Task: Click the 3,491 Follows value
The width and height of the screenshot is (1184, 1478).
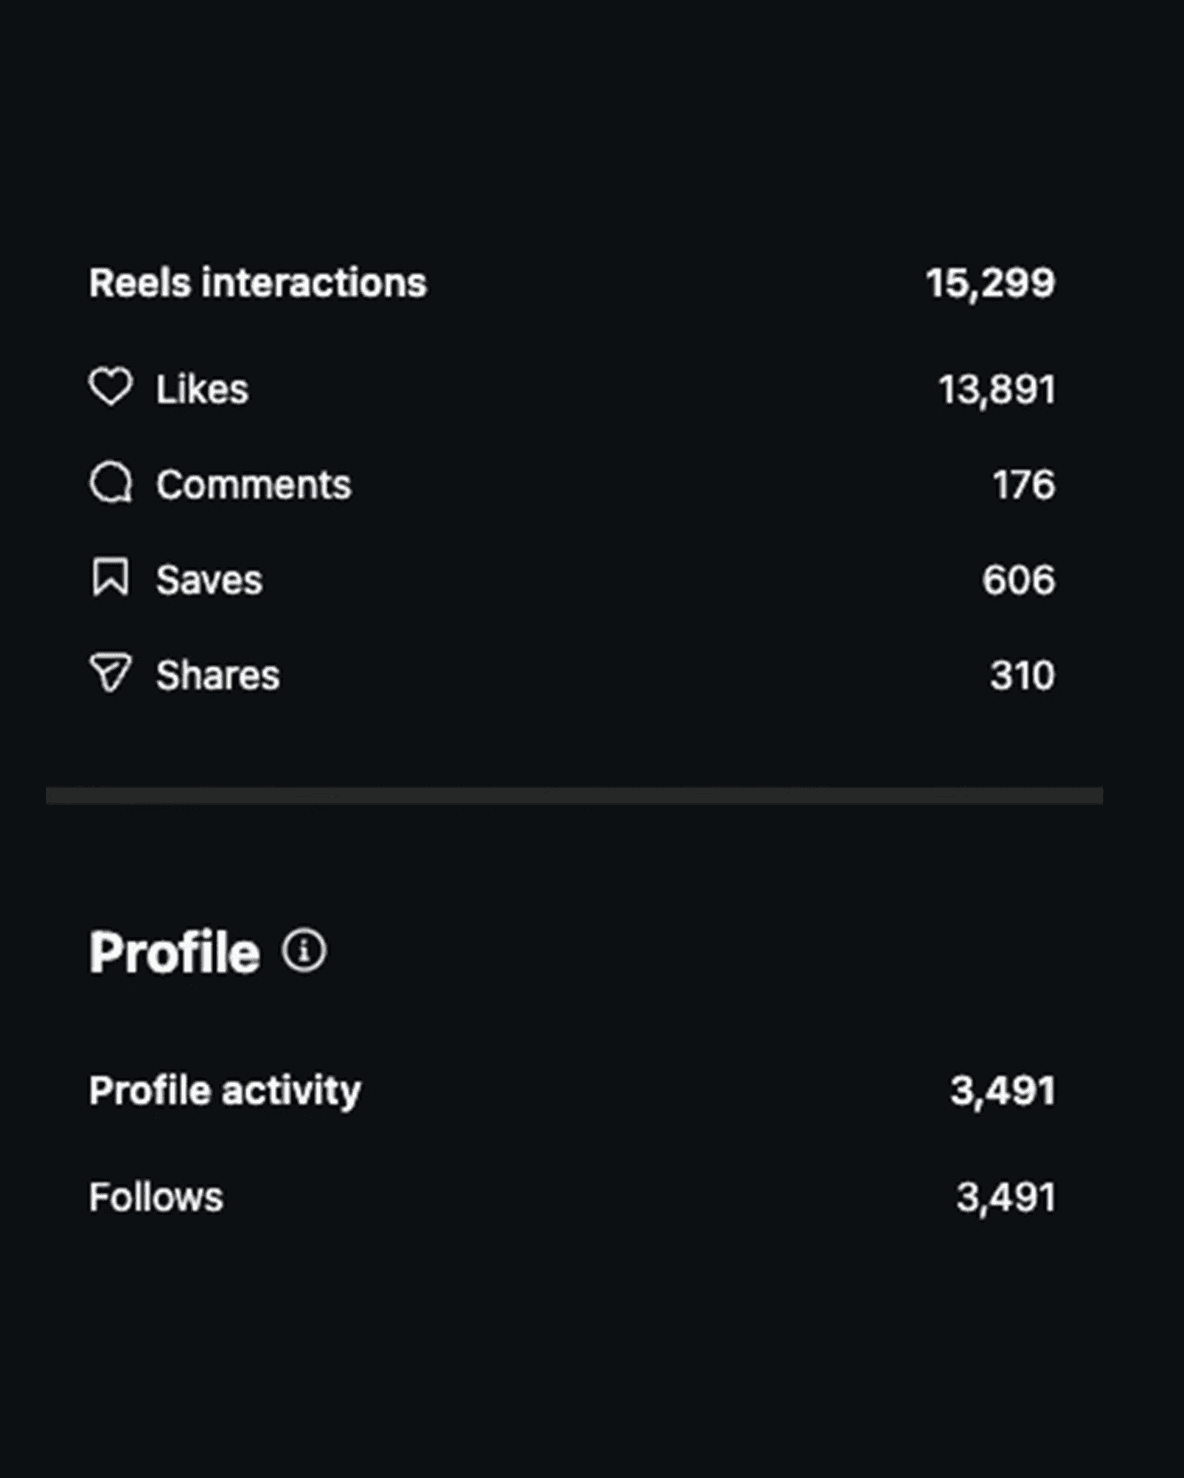Action: click(x=1006, y=1197)
